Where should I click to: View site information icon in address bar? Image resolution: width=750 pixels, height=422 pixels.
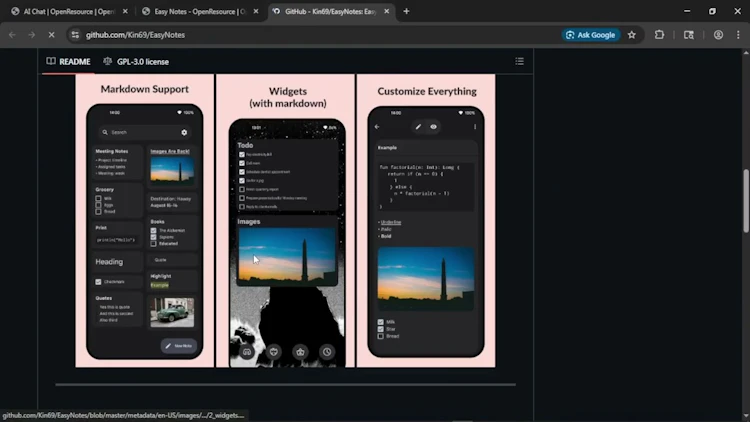coord(75,34)
